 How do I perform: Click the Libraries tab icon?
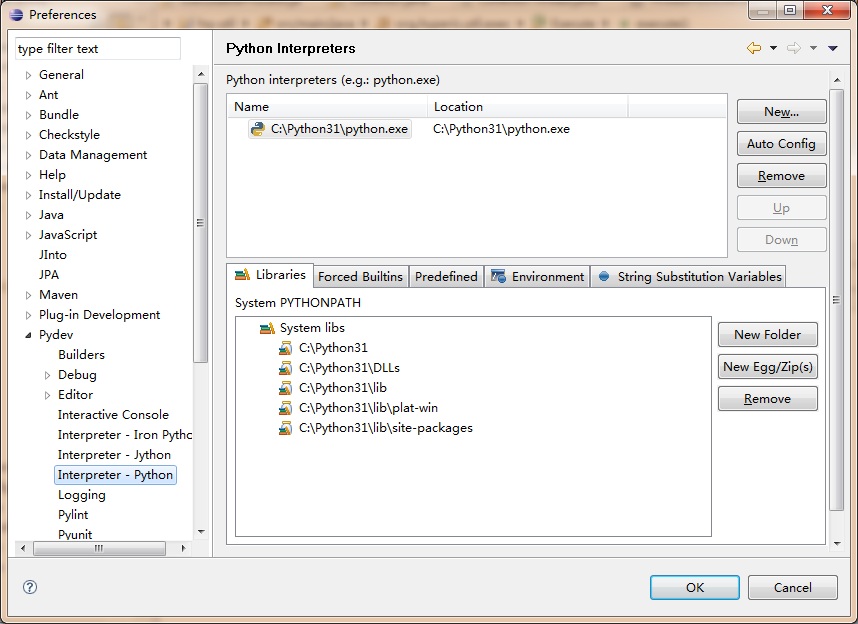242,275
